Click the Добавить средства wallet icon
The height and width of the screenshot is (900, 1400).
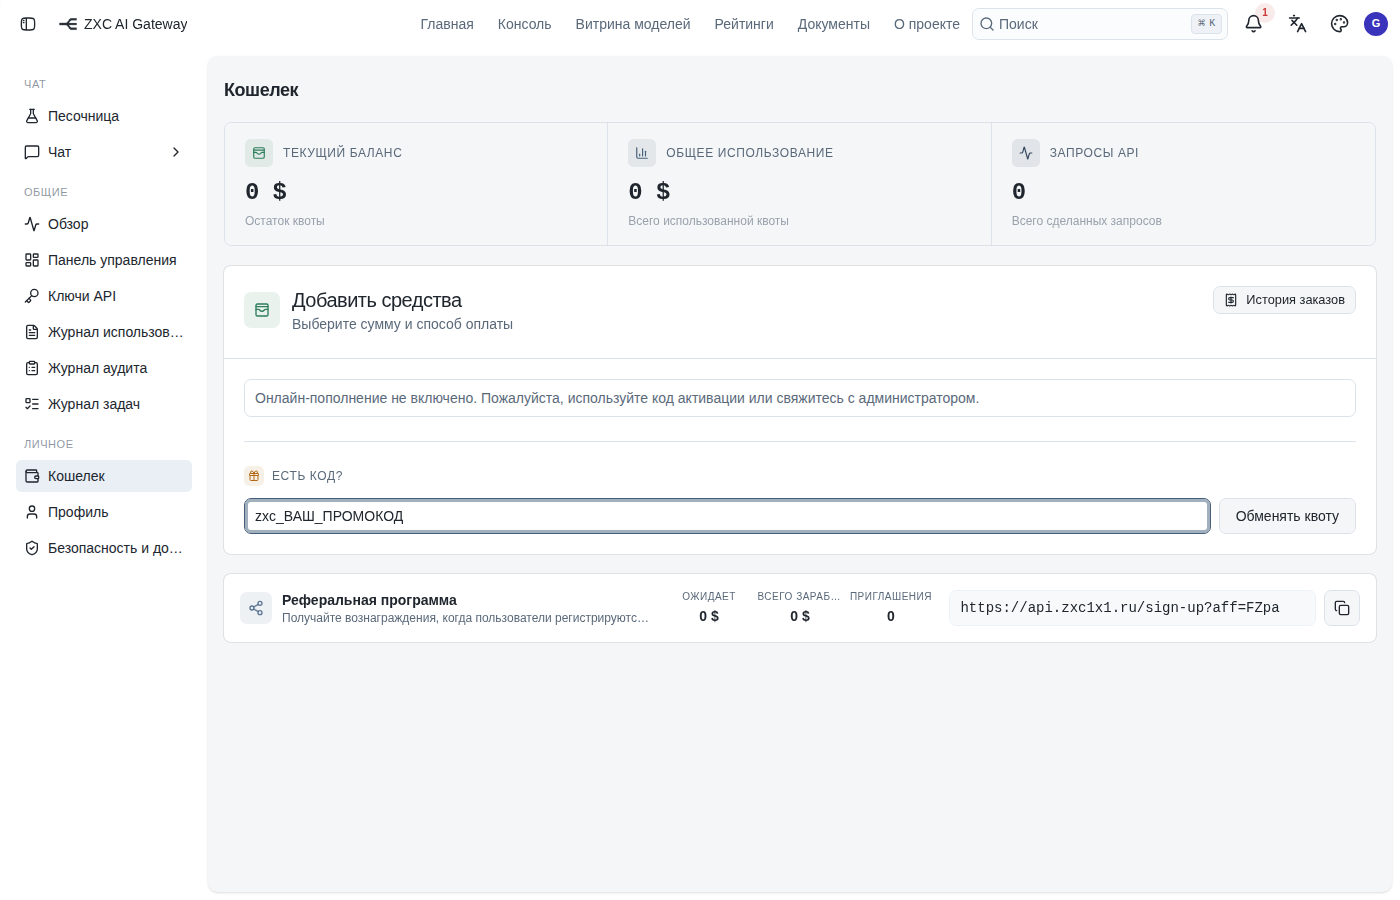pyautogui.click(x=262, y=310)
